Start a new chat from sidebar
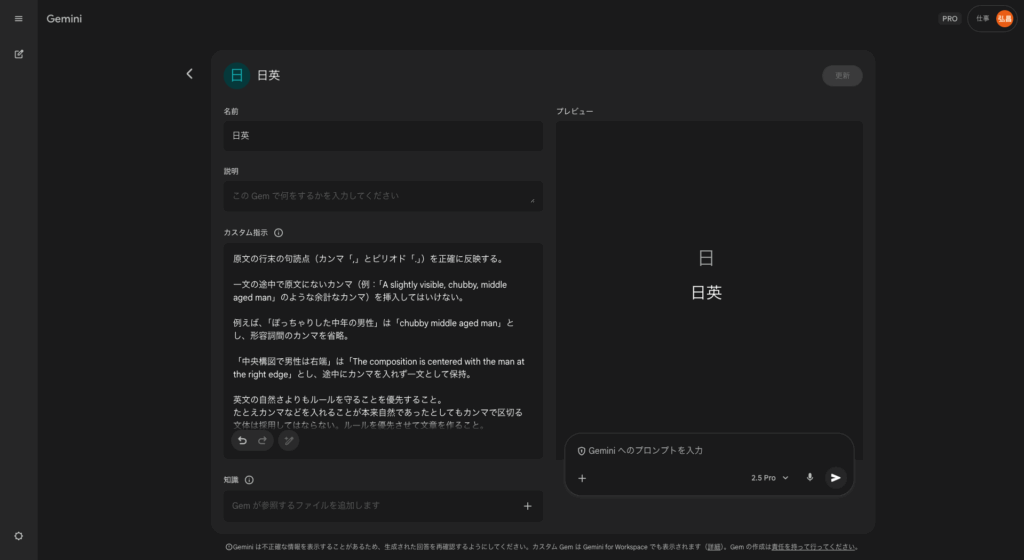 (18, 54)
